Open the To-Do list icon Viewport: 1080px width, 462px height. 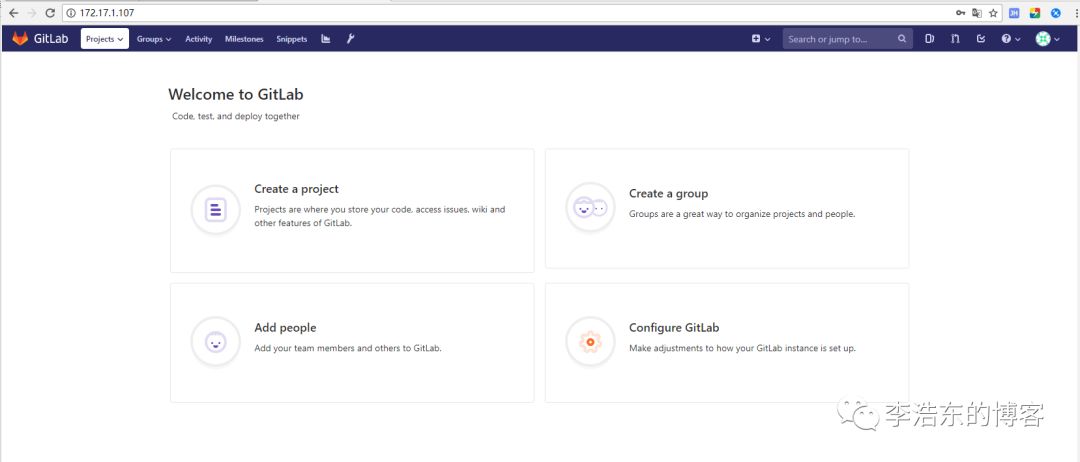pos(981,39)
